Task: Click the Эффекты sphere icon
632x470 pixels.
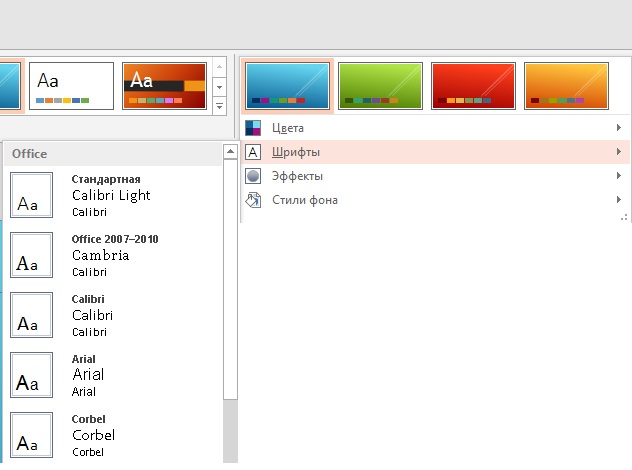Action: 253,176
